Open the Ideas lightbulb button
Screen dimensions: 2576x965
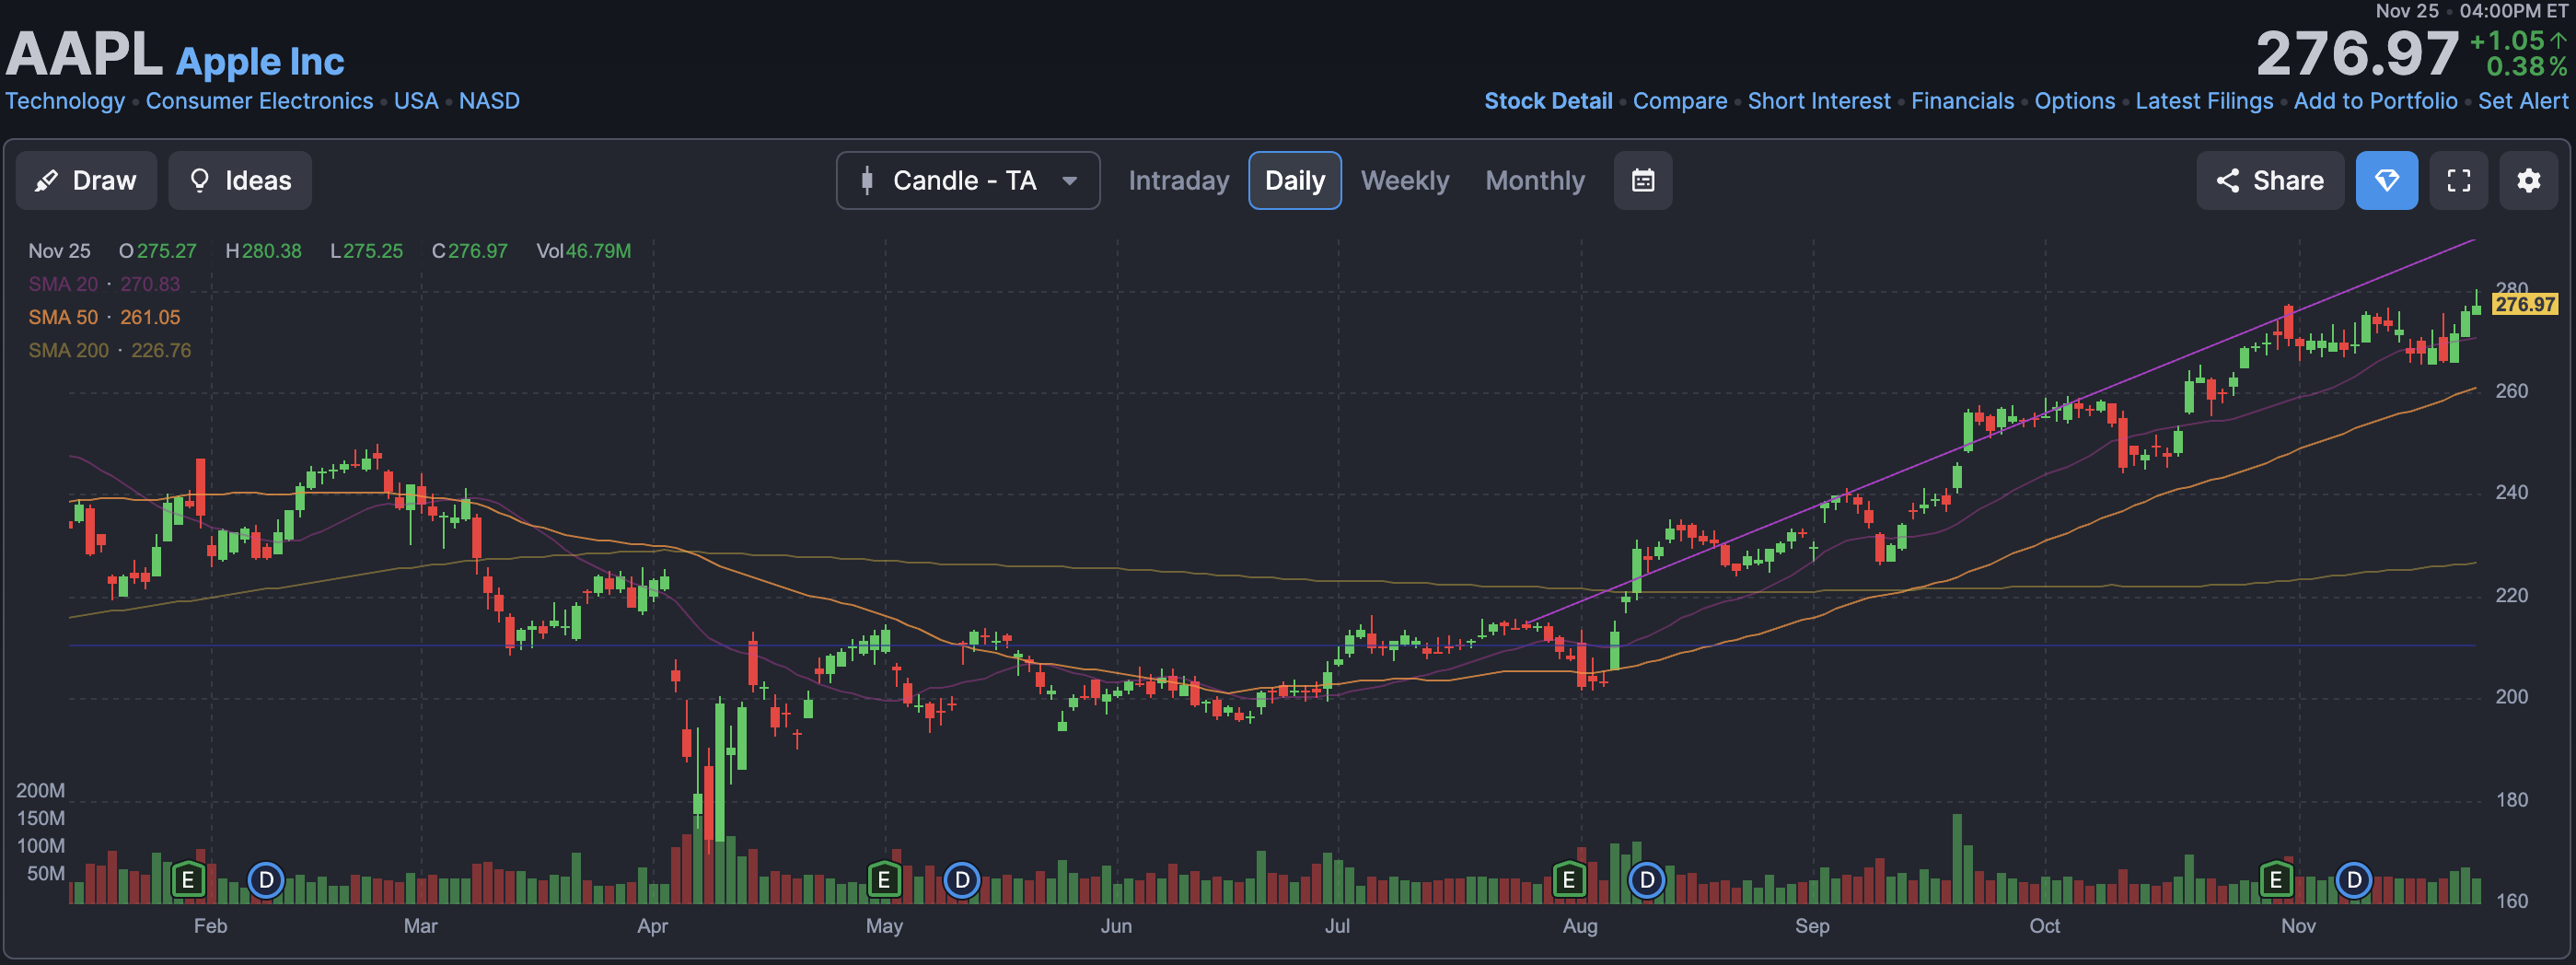point(240,180)
